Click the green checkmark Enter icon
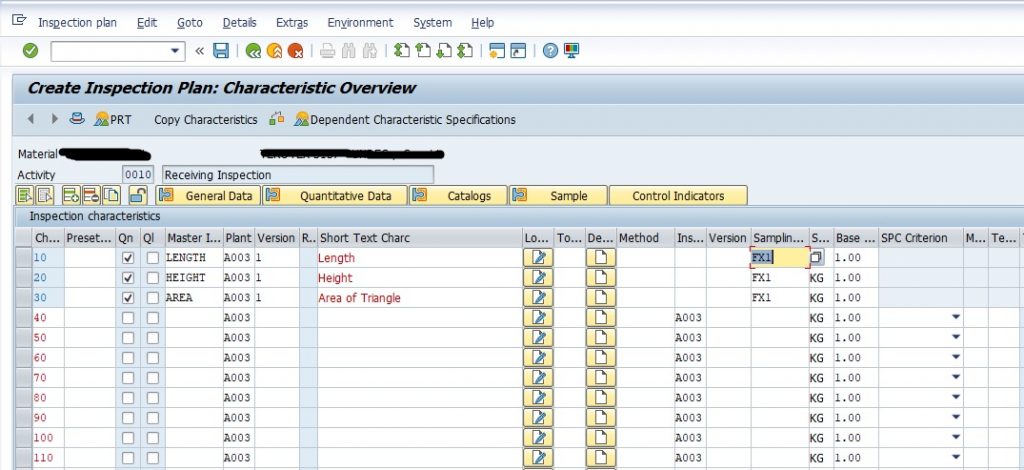The height and width of the screenshot is (470, 1024). pyautogui.click(x=30, y=51)
